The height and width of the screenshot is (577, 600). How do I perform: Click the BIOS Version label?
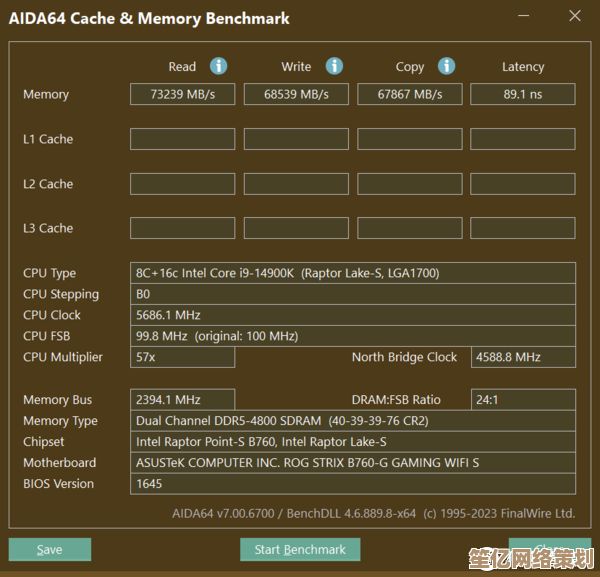59,484
